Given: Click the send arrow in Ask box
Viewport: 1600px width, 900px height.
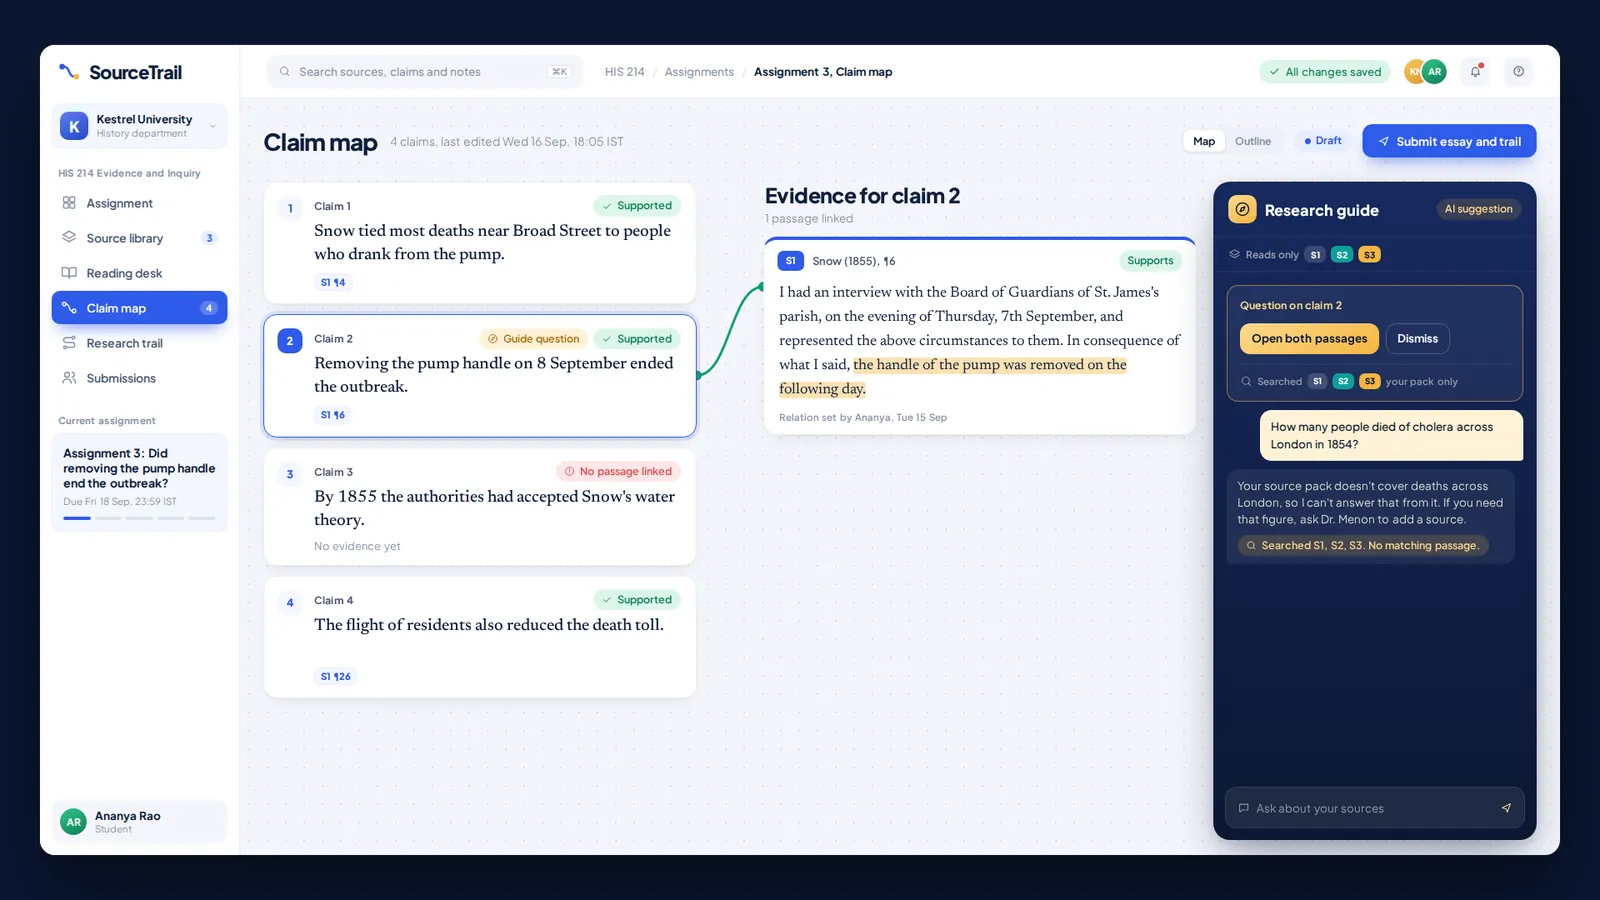Looking at the screenshot, I should (x=1506, y=808).
